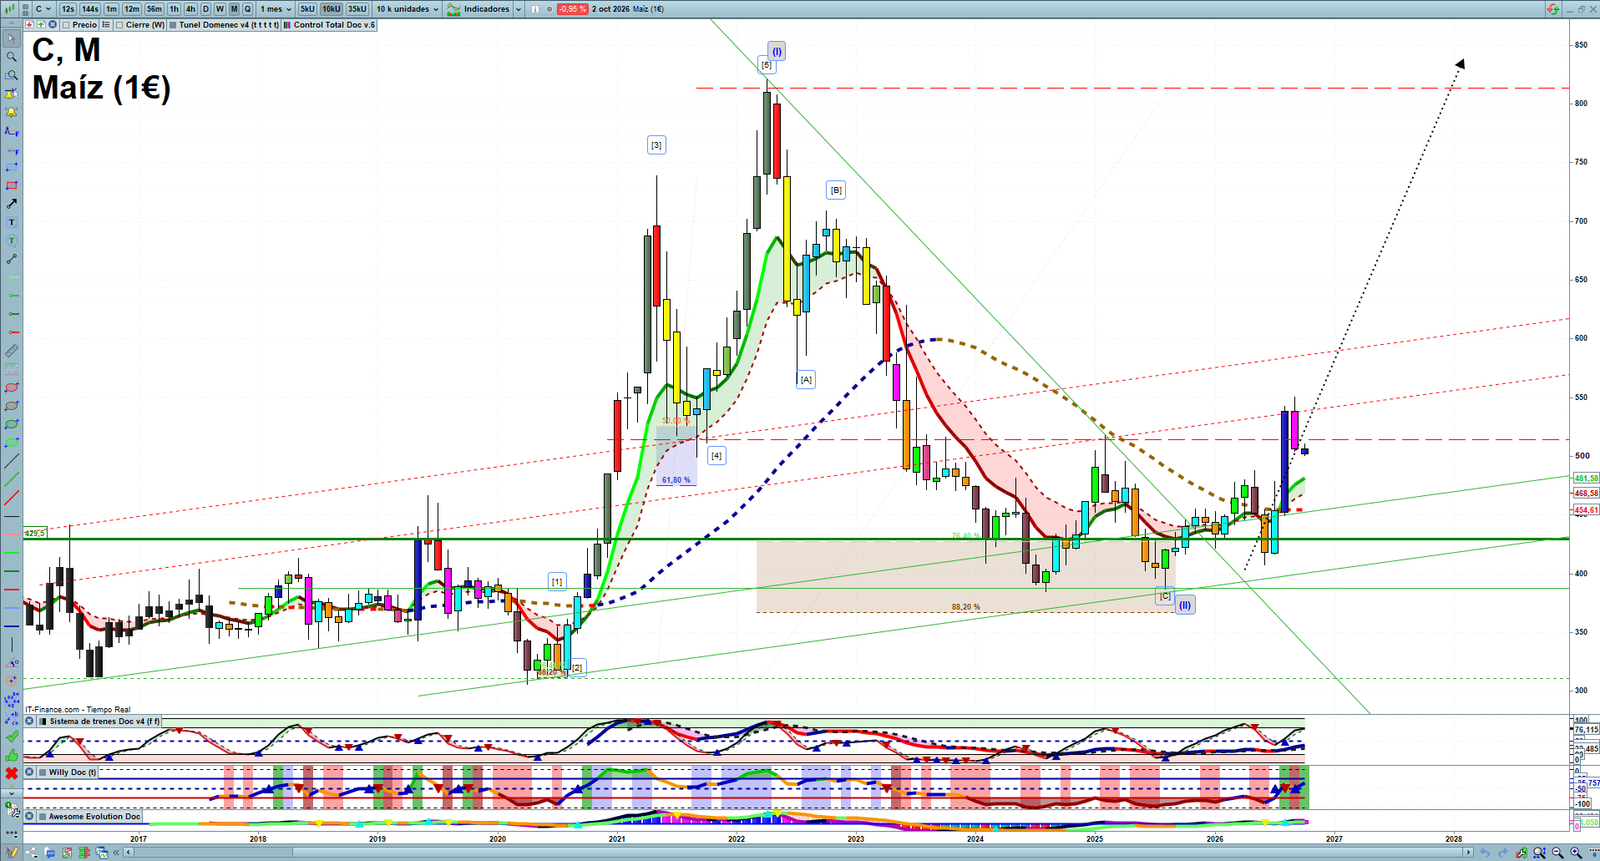Close the Sistema de trenes Doc panel
The height and width of the screenshot is (861, 1600).
(x=29, y=721)
